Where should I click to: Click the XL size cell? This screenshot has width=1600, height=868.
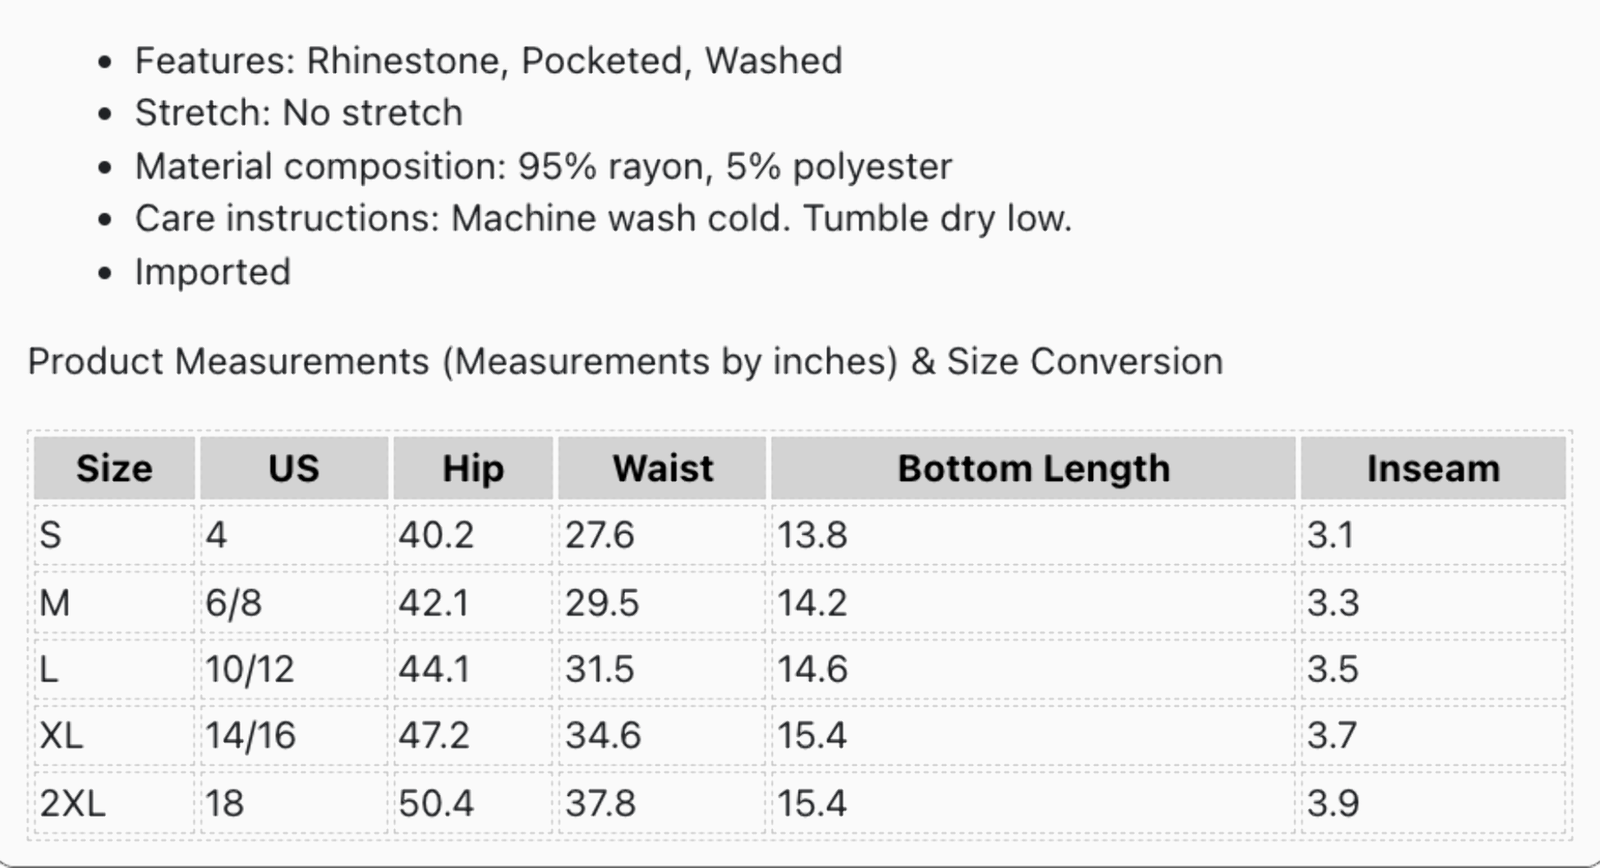[114, 736]
